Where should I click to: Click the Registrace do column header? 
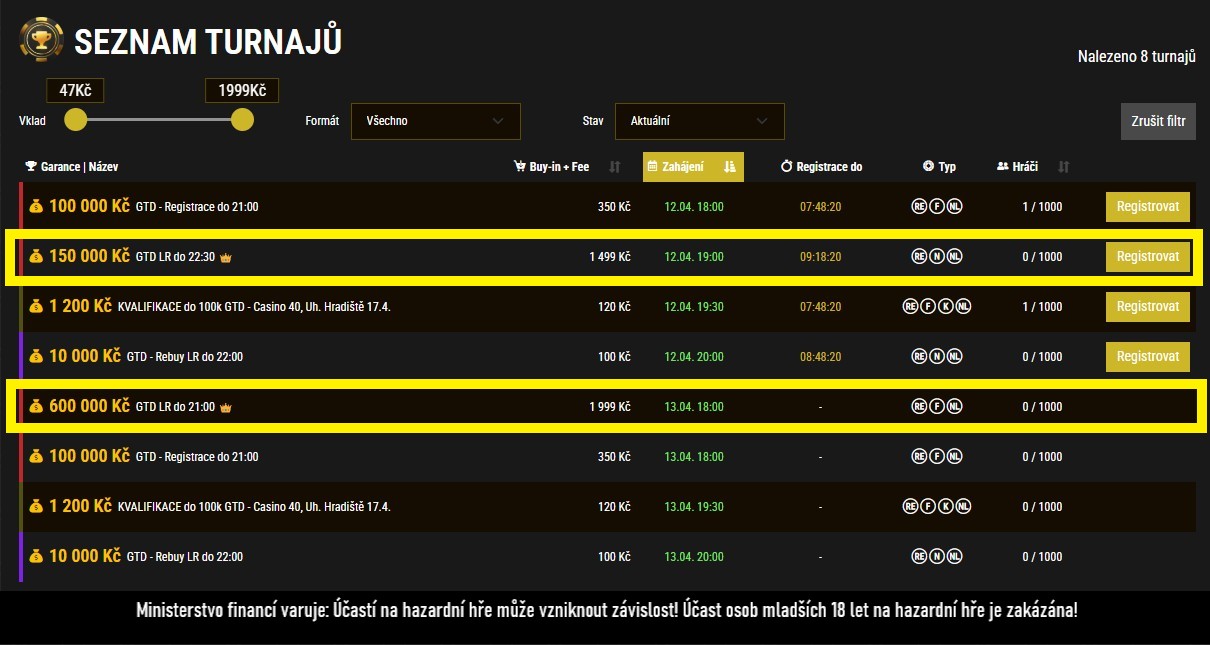pos(821,167)
